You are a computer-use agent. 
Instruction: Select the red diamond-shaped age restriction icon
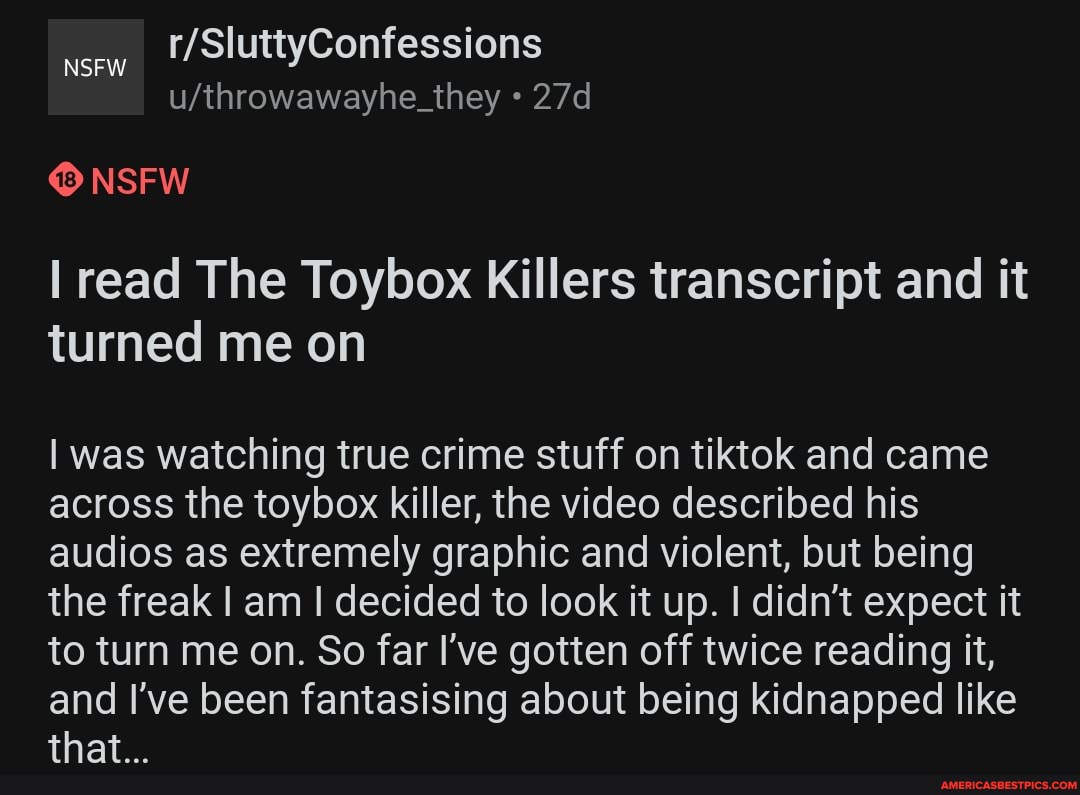click(66, 181)
